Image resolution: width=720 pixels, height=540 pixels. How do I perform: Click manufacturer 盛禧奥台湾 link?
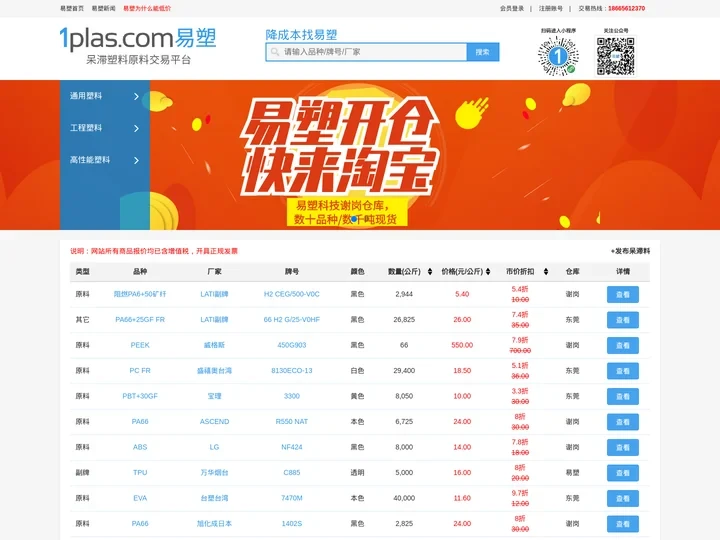click(x=214, y=371)
